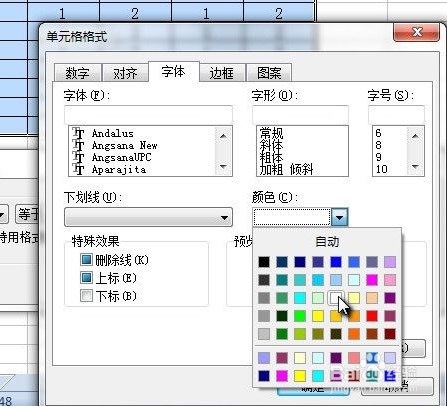
Task: Click font size list scroll down arrow
Action: [415, 166]
